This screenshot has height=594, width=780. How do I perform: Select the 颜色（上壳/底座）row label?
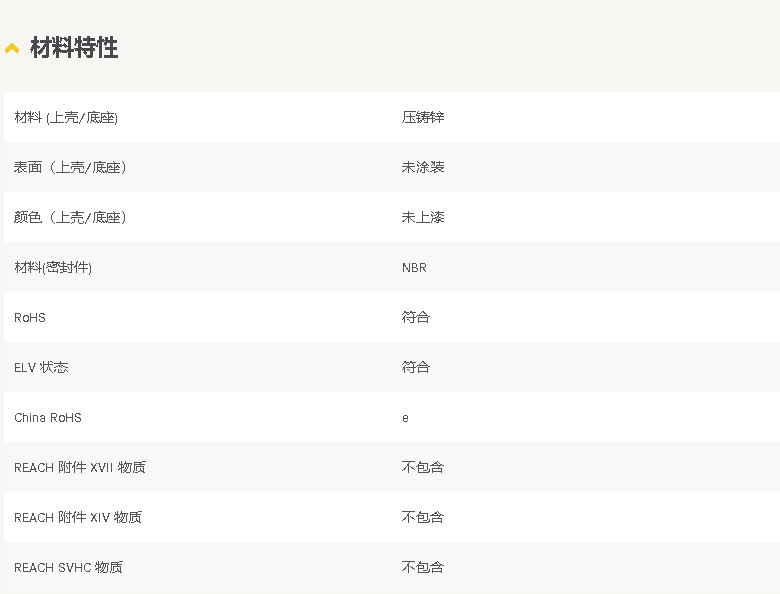point(70,217)
